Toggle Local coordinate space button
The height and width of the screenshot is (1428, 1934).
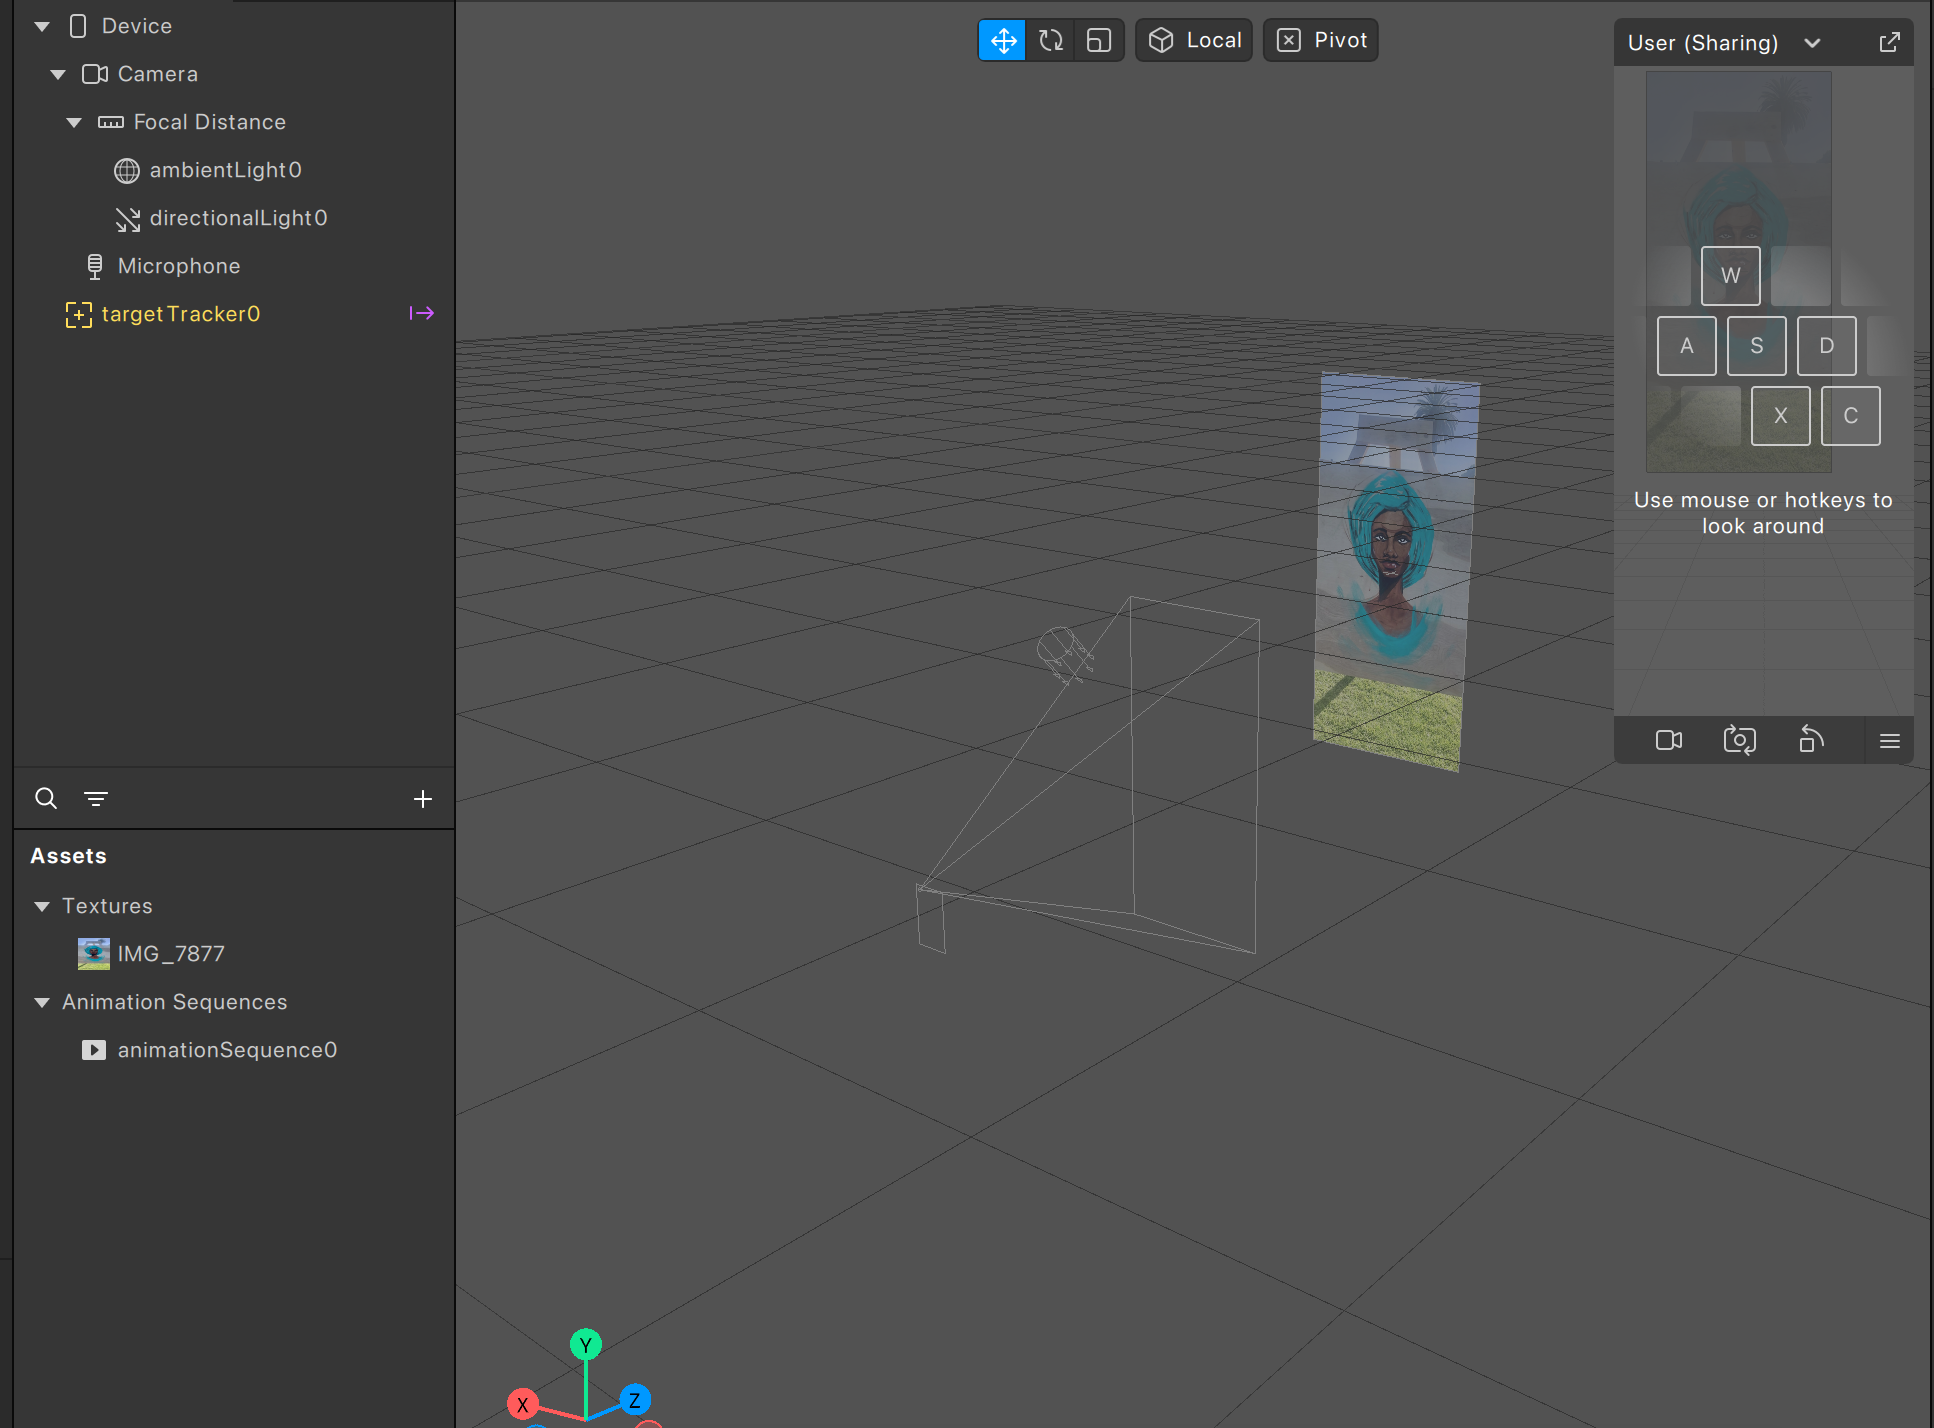pyautogui.click(x=1194, y=41)
